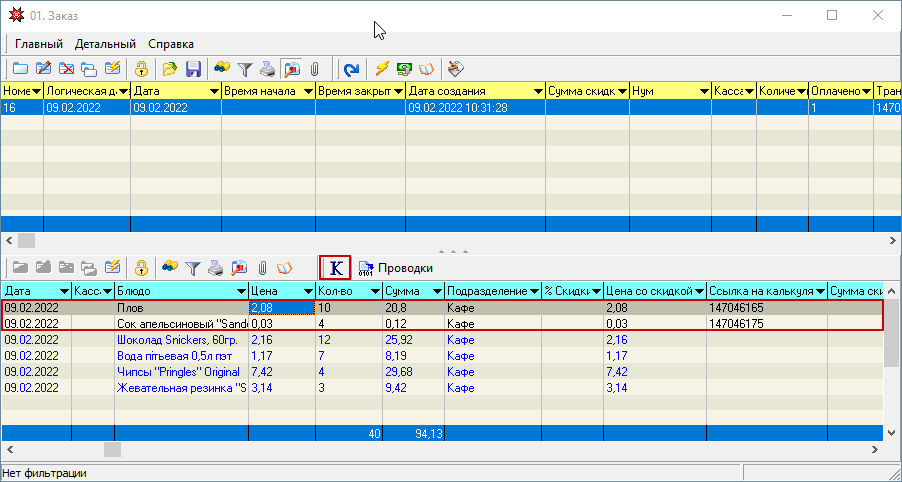Click the save (floppy disk) icon in top toolbar
This screenshot has height=482, width=902.
pos(194,69)
